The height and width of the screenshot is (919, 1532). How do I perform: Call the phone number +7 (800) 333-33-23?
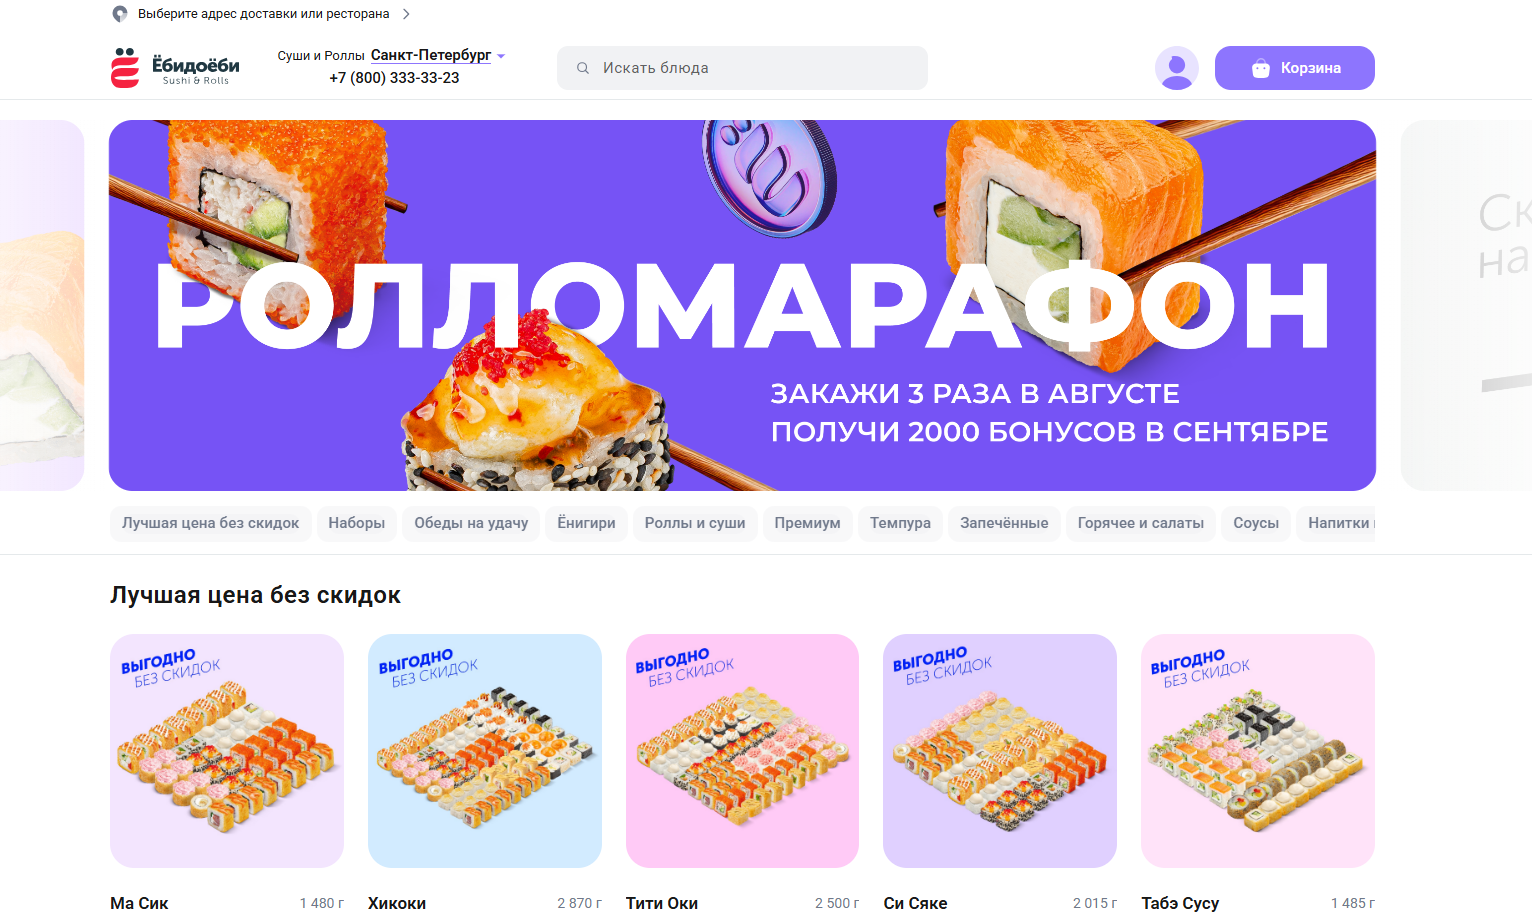pos(394,78)
